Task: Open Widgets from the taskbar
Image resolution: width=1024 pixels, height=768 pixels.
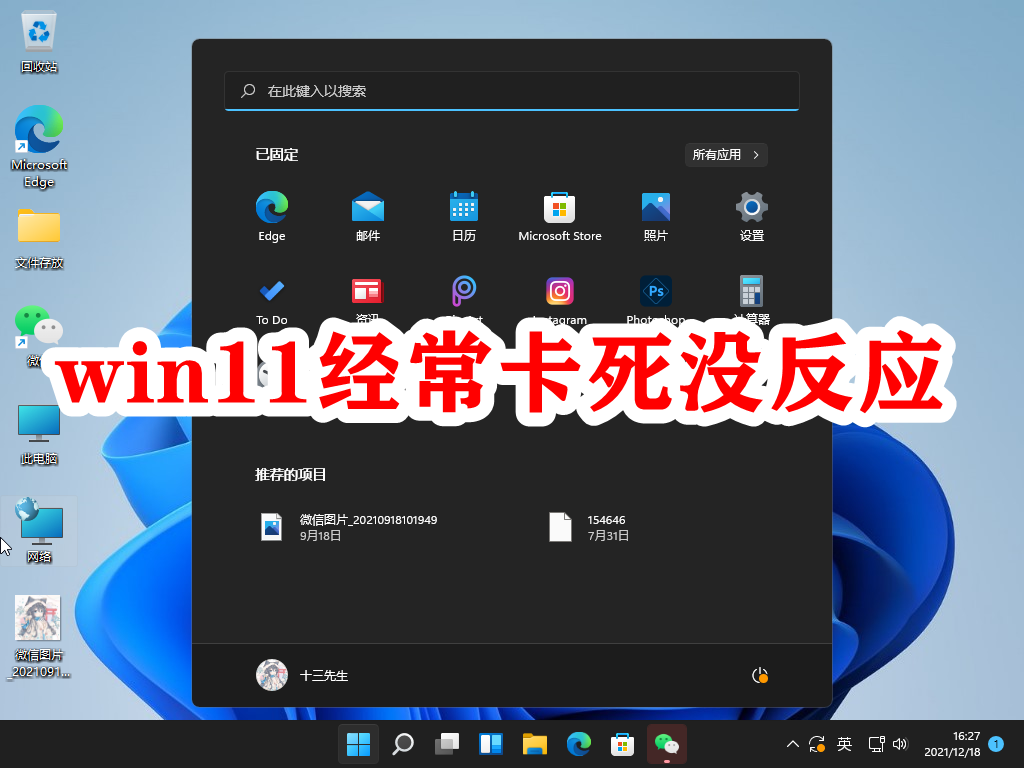Action: (x=490, y=744)
